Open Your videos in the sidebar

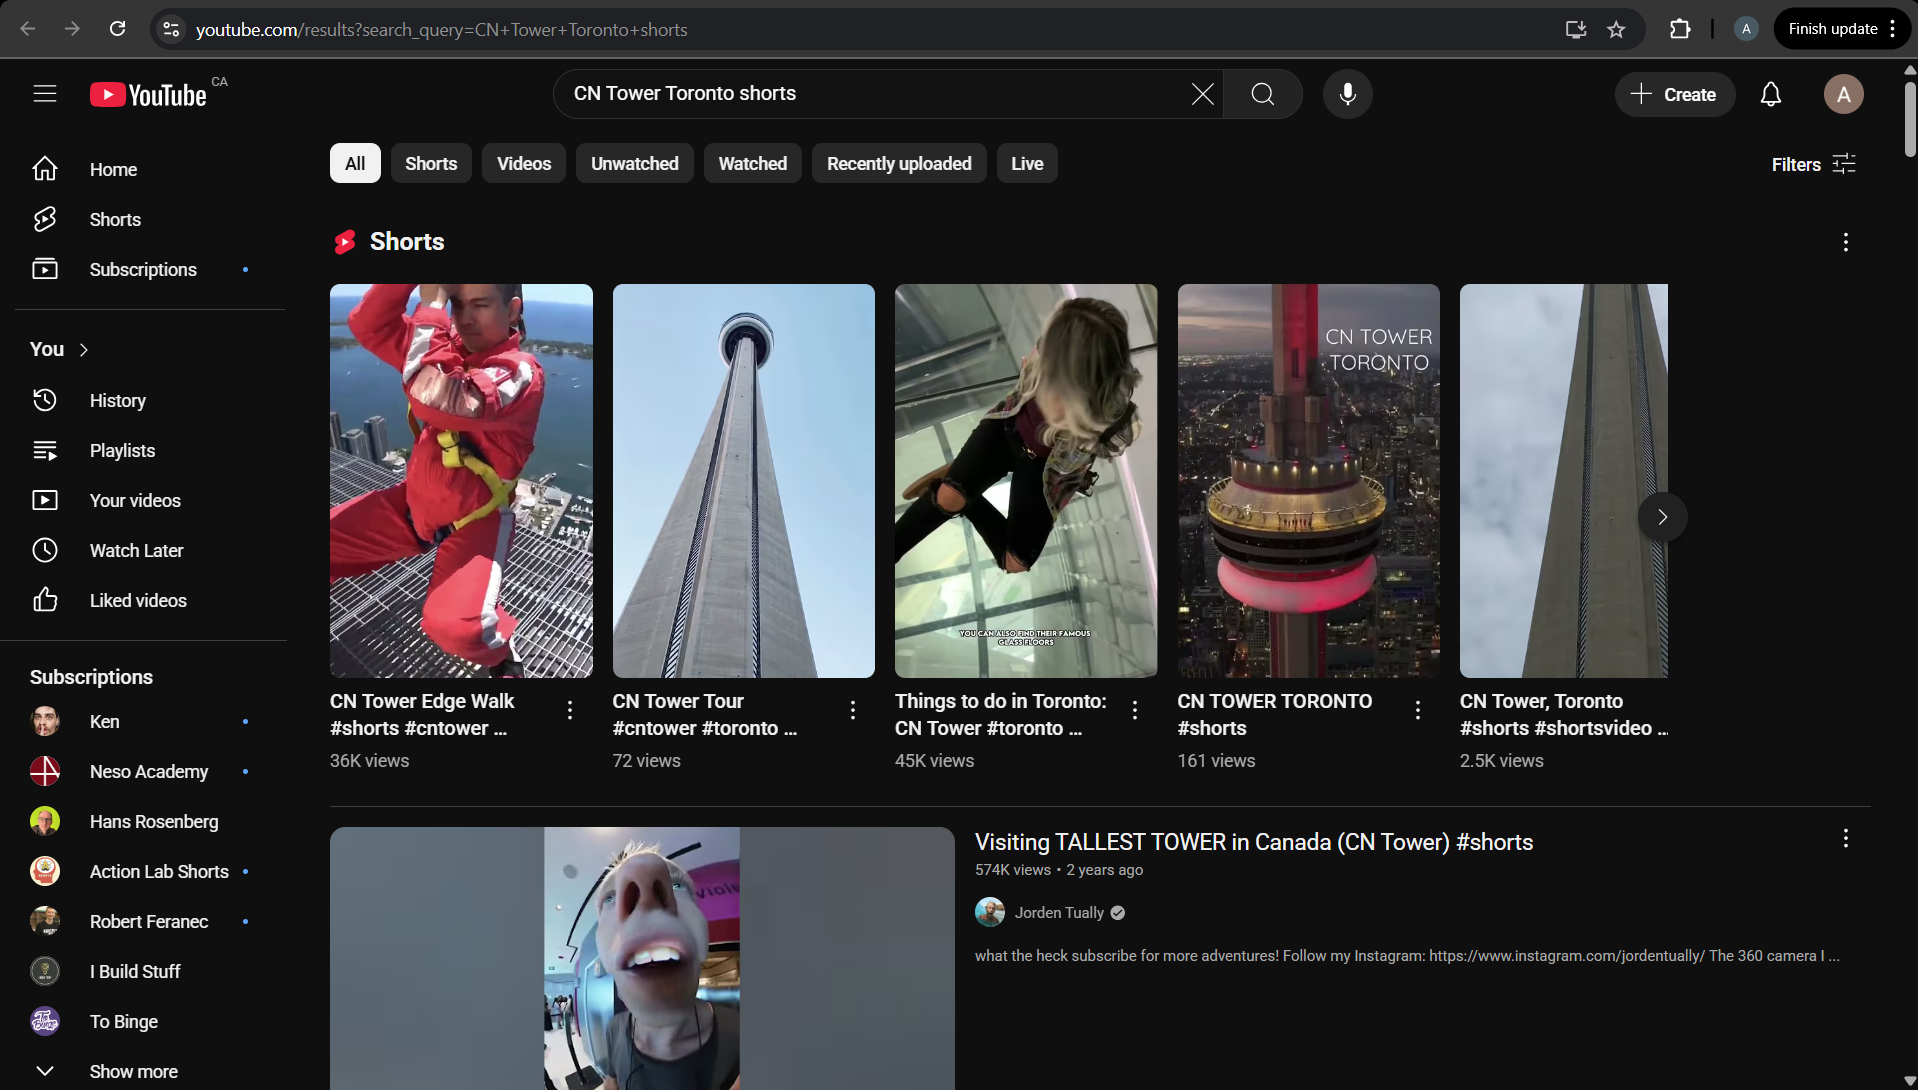pyautogui.click(x=150, y=500)
